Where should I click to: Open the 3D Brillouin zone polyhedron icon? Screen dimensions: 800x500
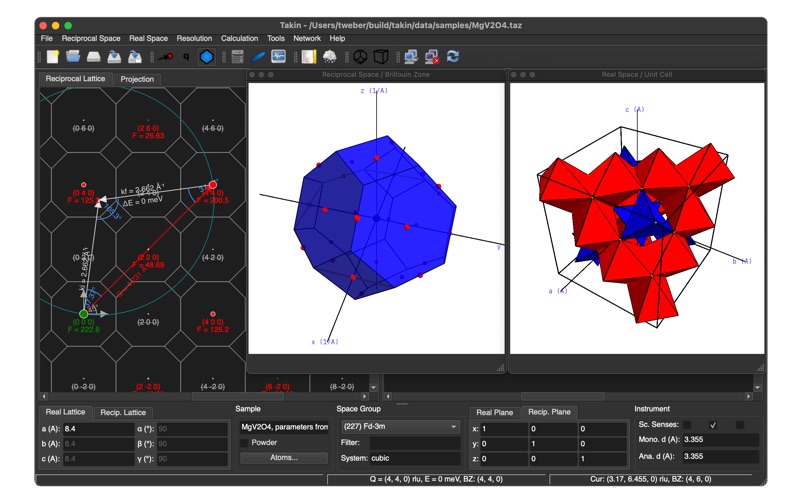click(360, 57)
